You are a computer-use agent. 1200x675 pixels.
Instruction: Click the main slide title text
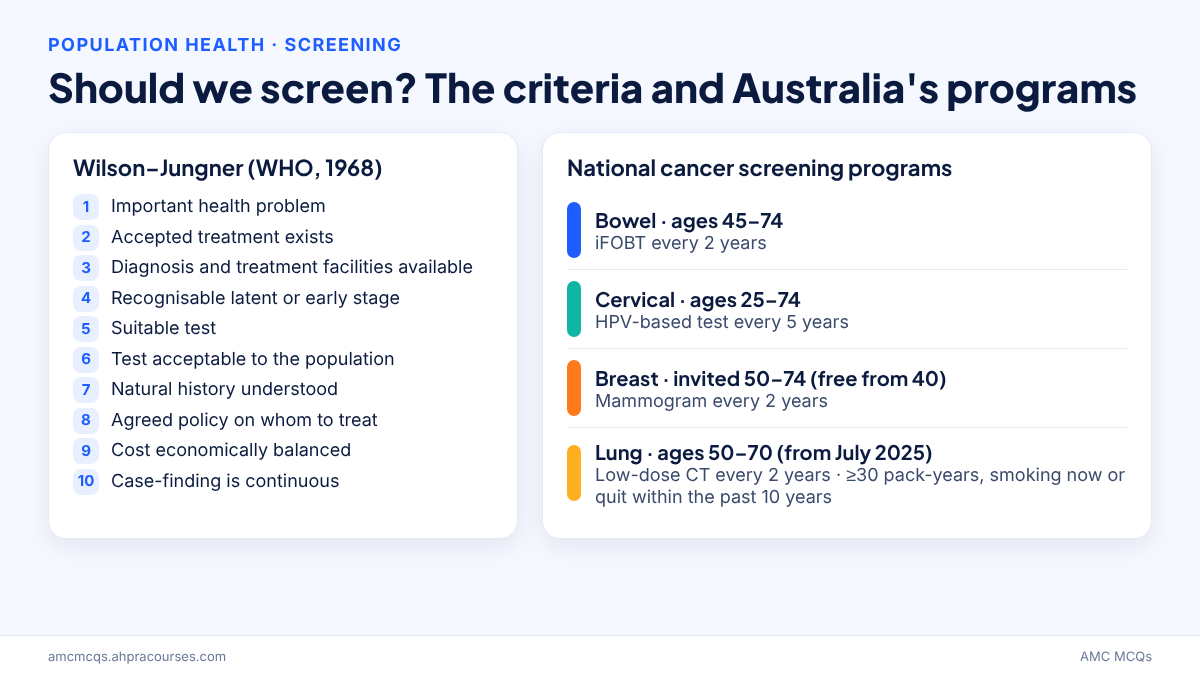(x=592, y=89)
